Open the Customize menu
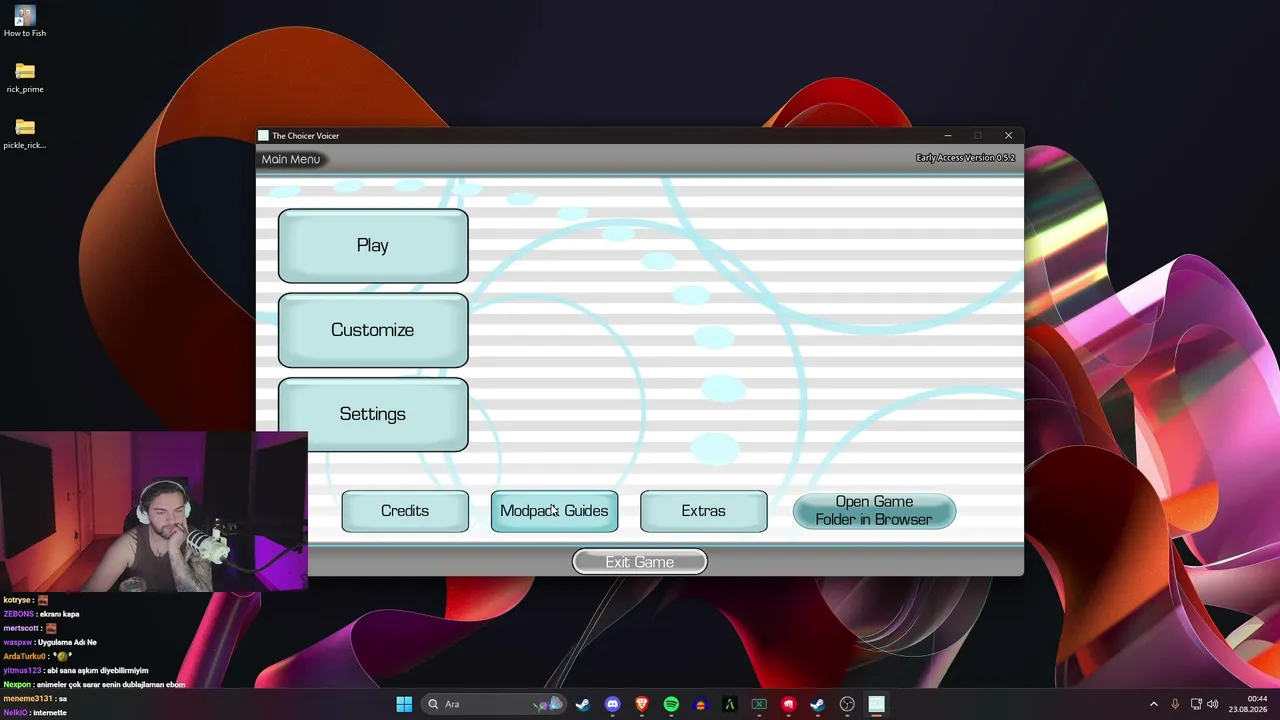Viewport: 1280px width, 720px height. coord(373,330)
